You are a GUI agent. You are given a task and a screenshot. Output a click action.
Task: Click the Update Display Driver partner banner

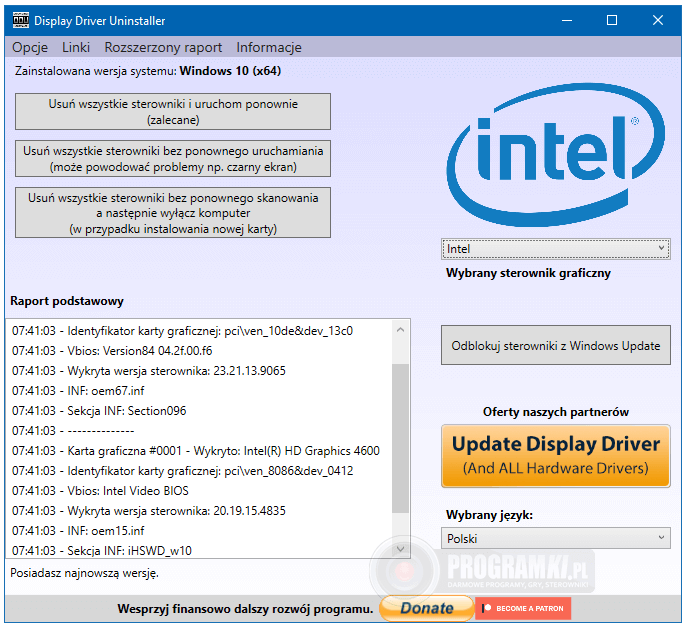pyautogui.click(x=556, y=456)
